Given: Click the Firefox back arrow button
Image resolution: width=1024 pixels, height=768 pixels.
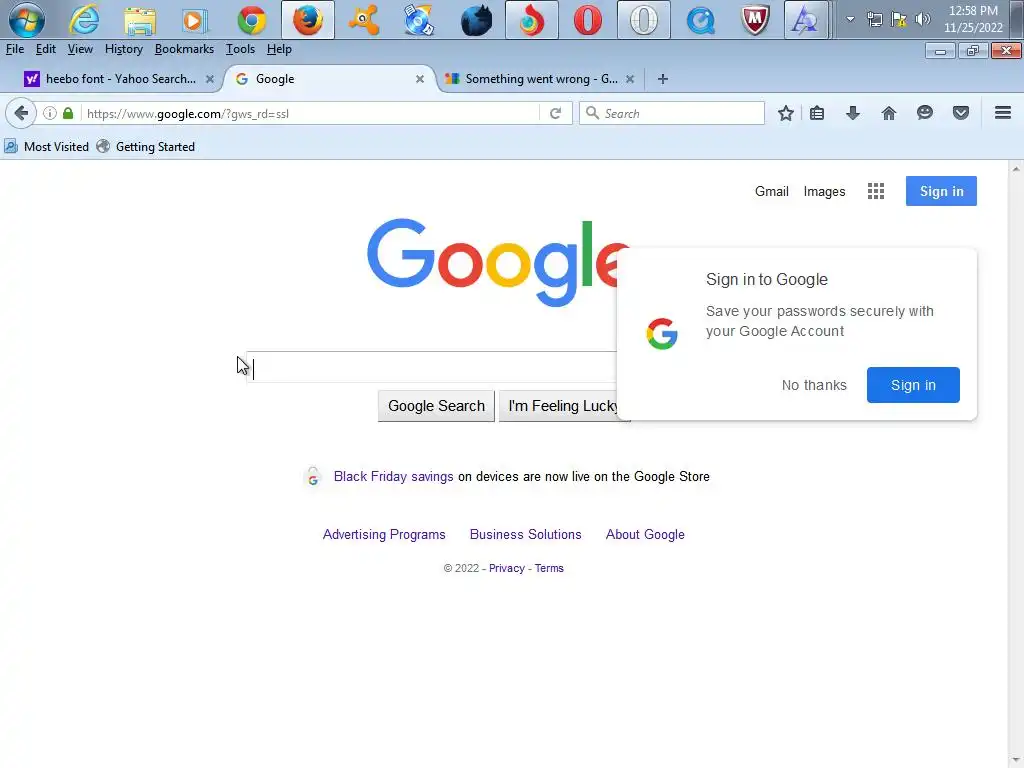Looking at the screenshot, I should coord(21,113).
